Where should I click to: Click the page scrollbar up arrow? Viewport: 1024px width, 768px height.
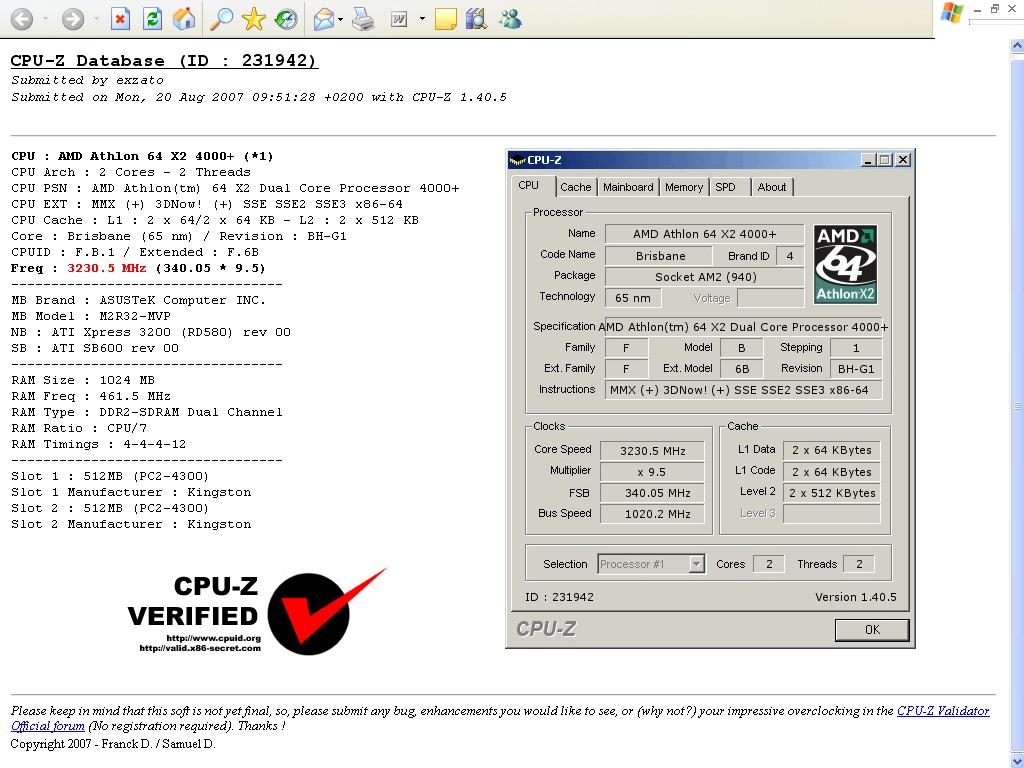(x=1017, y=46)
